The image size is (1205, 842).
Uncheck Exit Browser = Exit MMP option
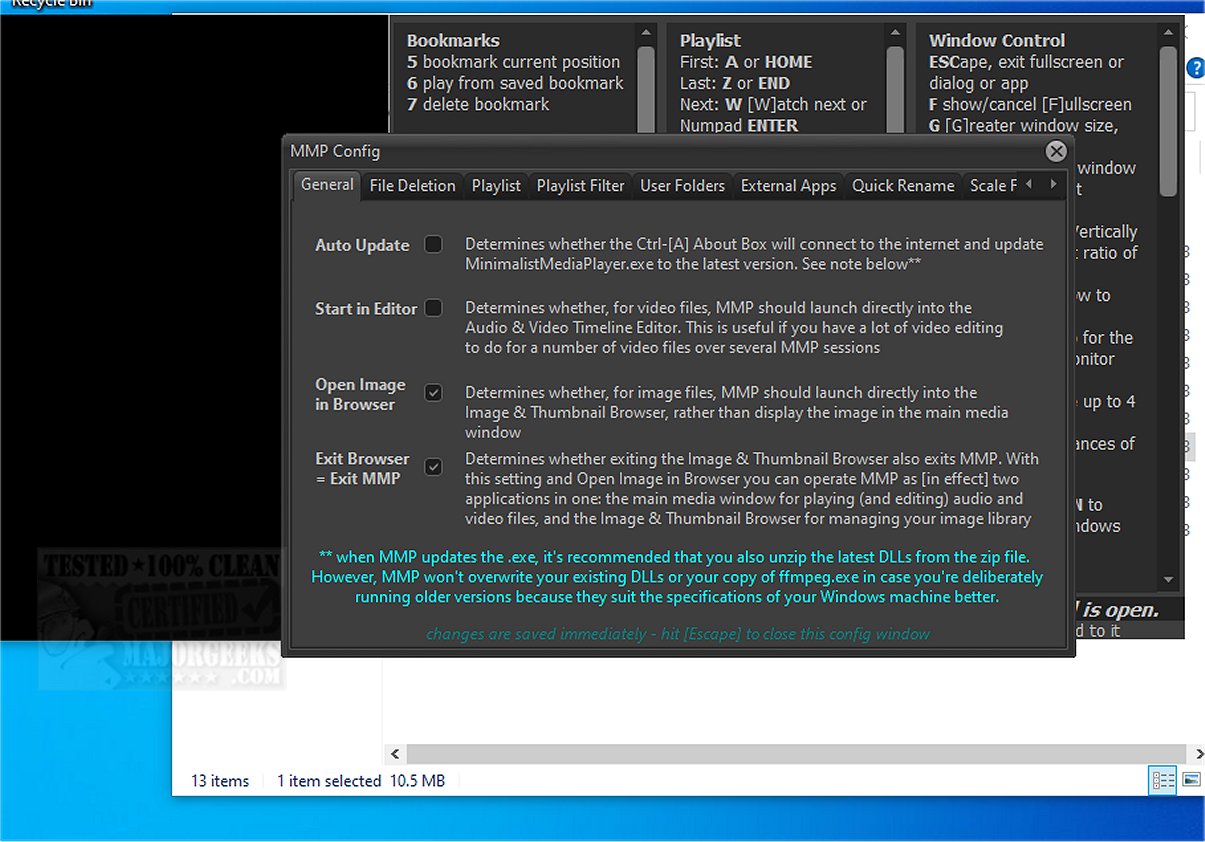tap(433, 467)
